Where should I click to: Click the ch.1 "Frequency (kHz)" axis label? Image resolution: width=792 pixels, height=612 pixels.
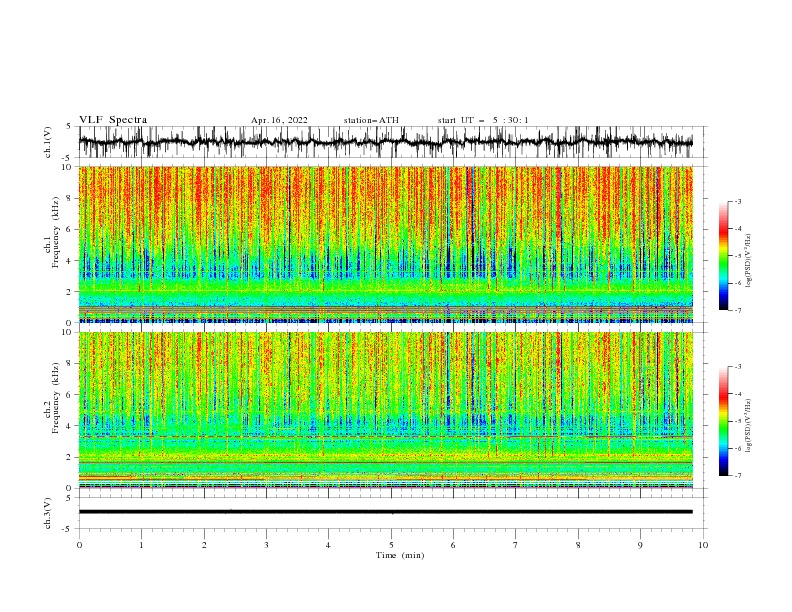(x=55, y=232)
